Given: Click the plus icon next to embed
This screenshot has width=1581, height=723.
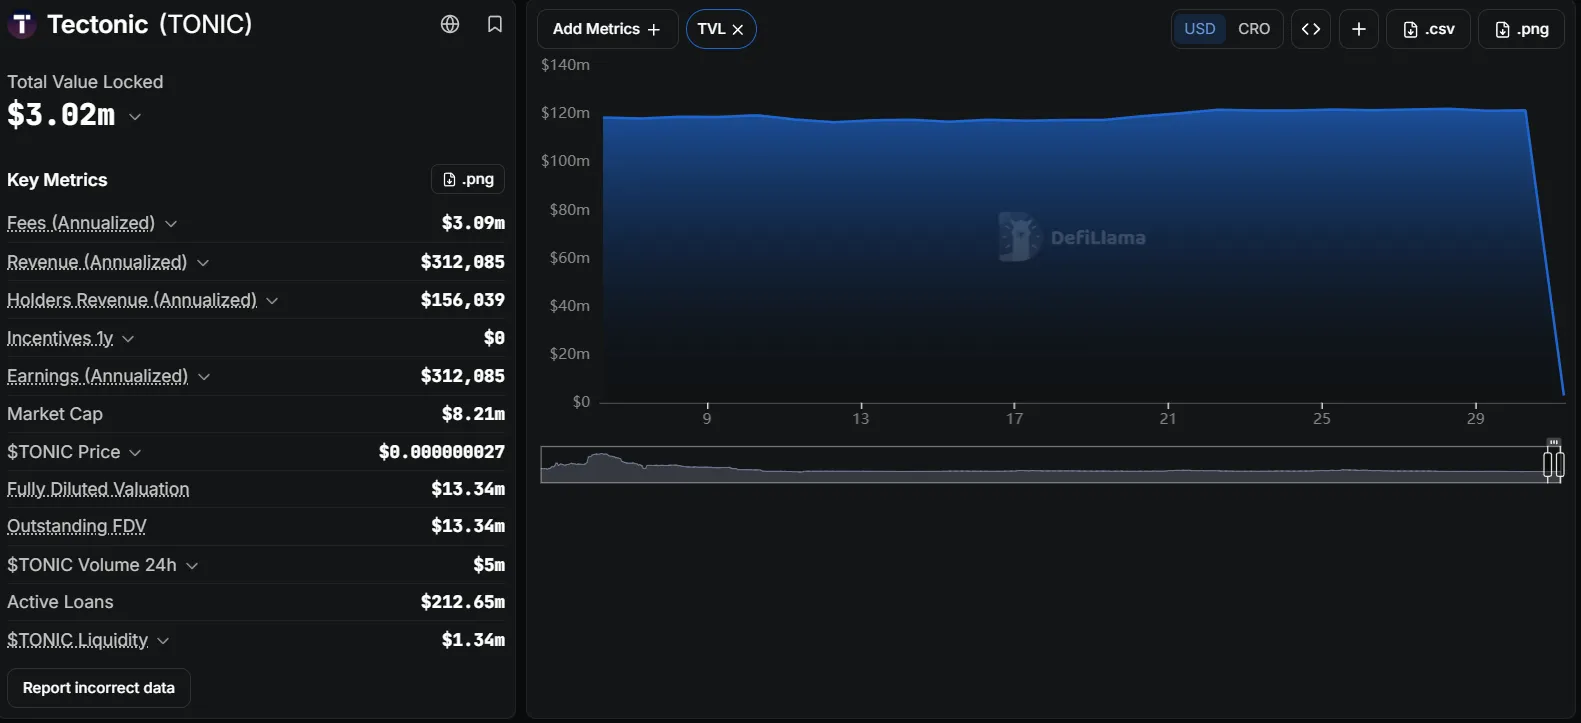Looking at the screenshot, I should tap(1359, 29).
